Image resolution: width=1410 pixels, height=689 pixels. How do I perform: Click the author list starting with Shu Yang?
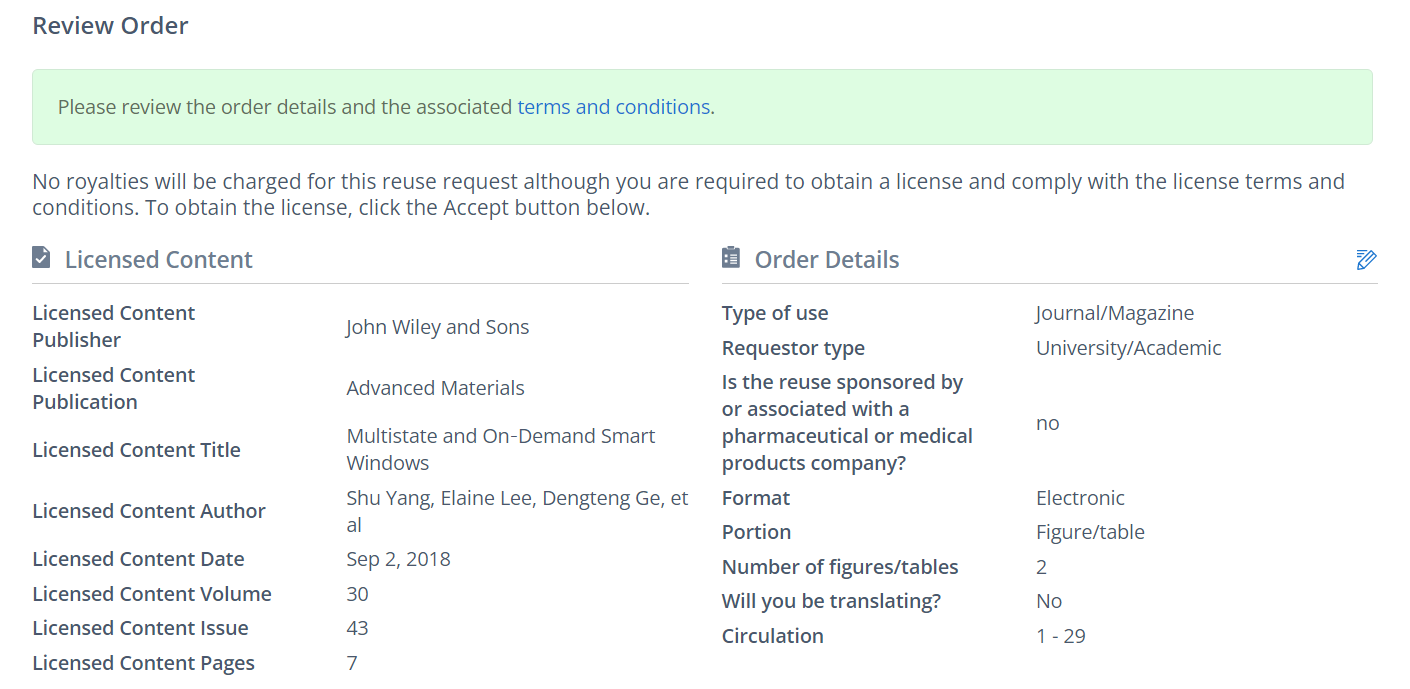point(516,511)
